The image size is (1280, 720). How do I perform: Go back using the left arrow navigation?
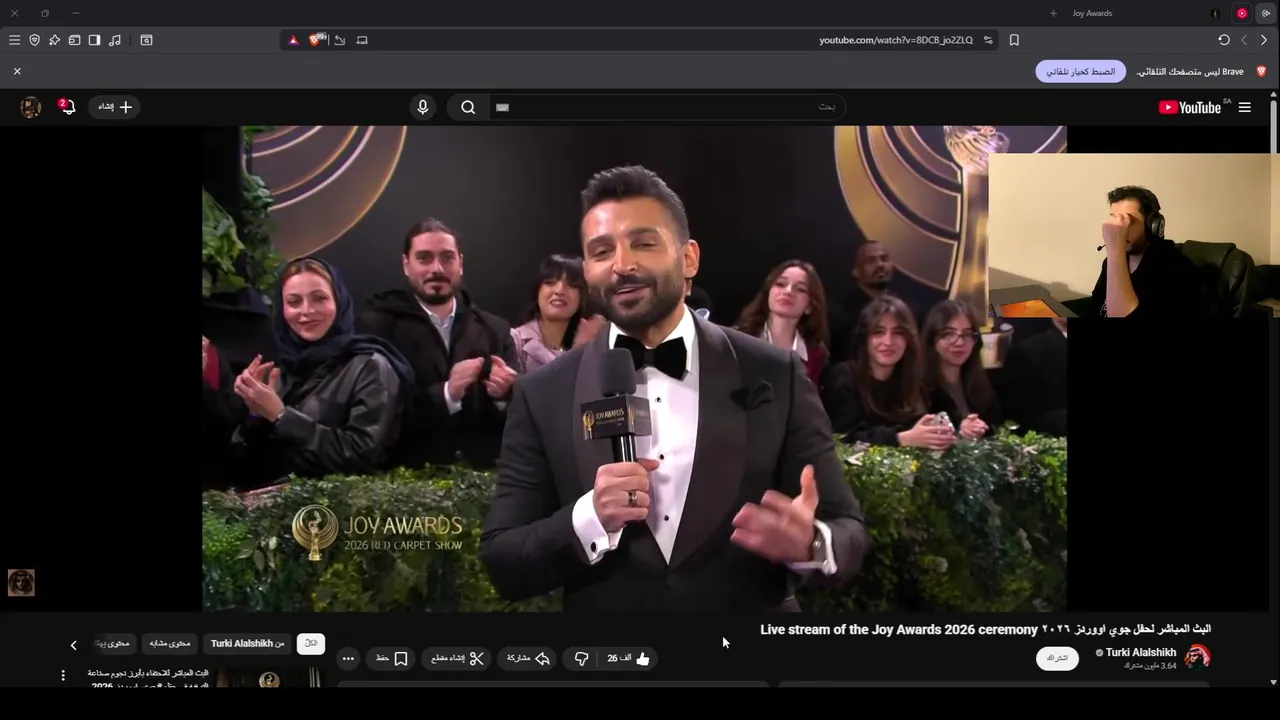pyautogui.click(x=1244, y=40)
